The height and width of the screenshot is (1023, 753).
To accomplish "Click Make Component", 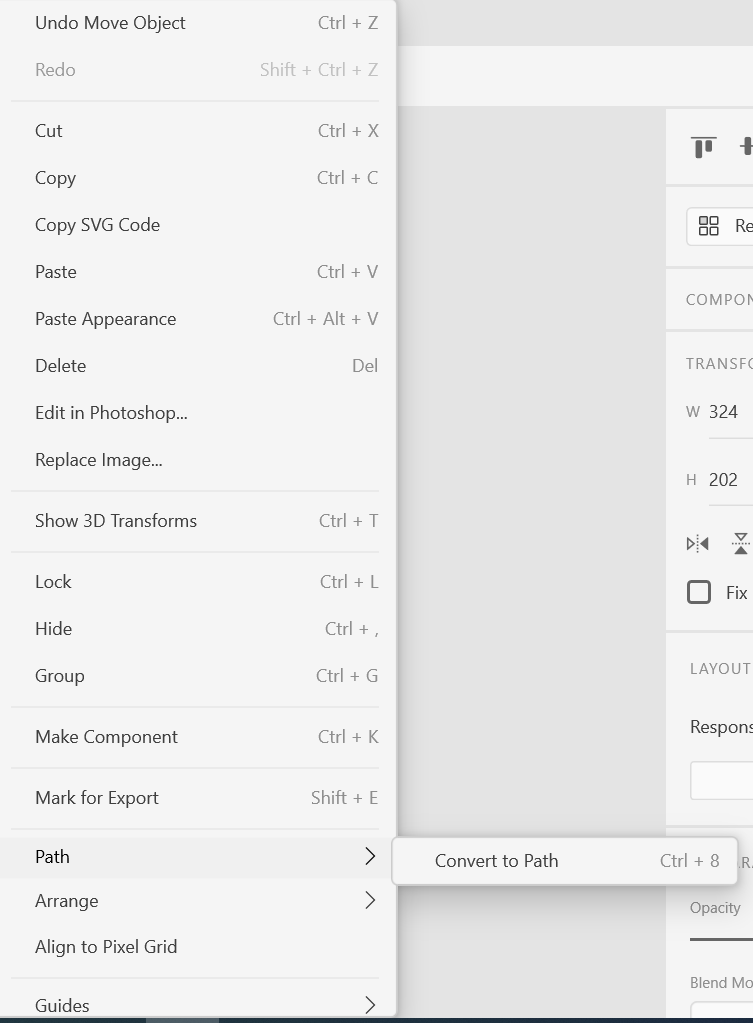I will point(106,736).
